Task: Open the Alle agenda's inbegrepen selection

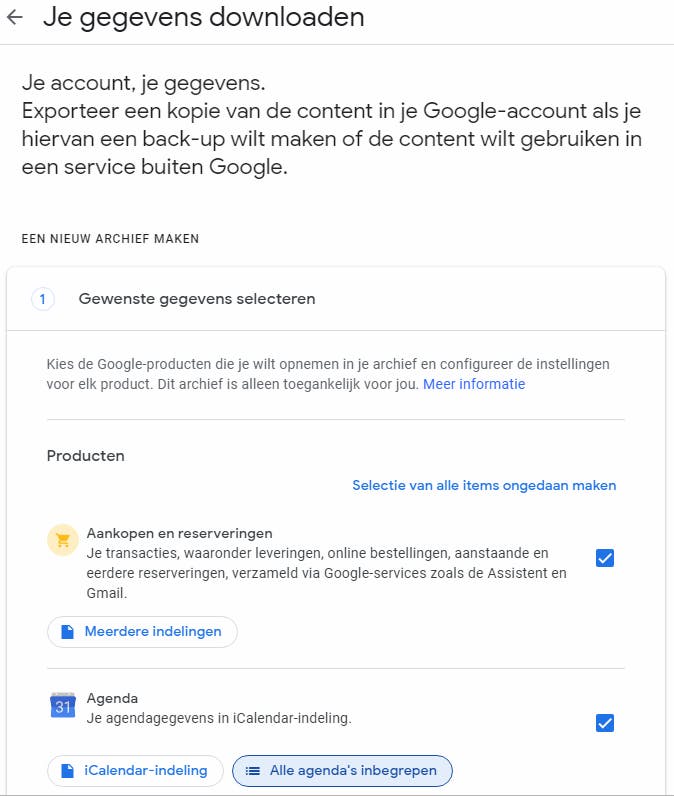Action: point(342,771)
